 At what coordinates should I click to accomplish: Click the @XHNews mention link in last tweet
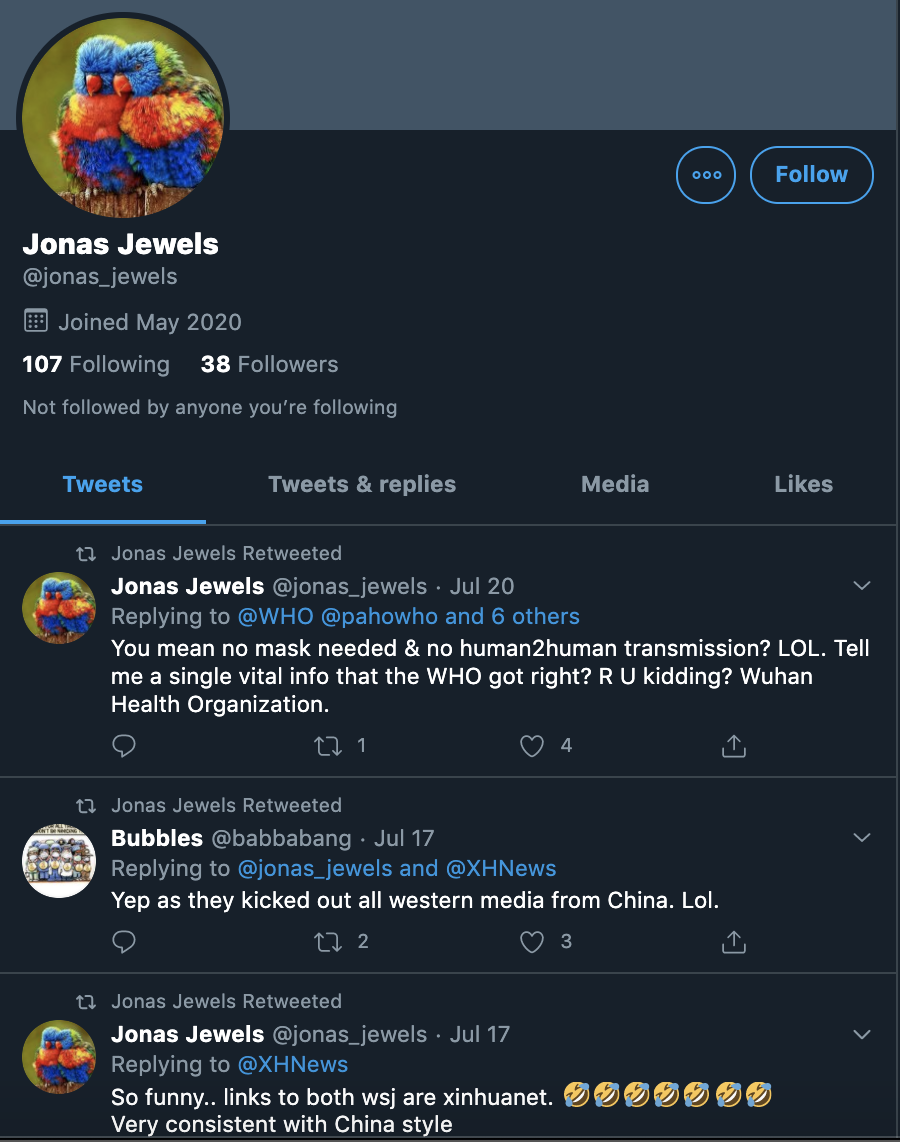[293, 1064]
